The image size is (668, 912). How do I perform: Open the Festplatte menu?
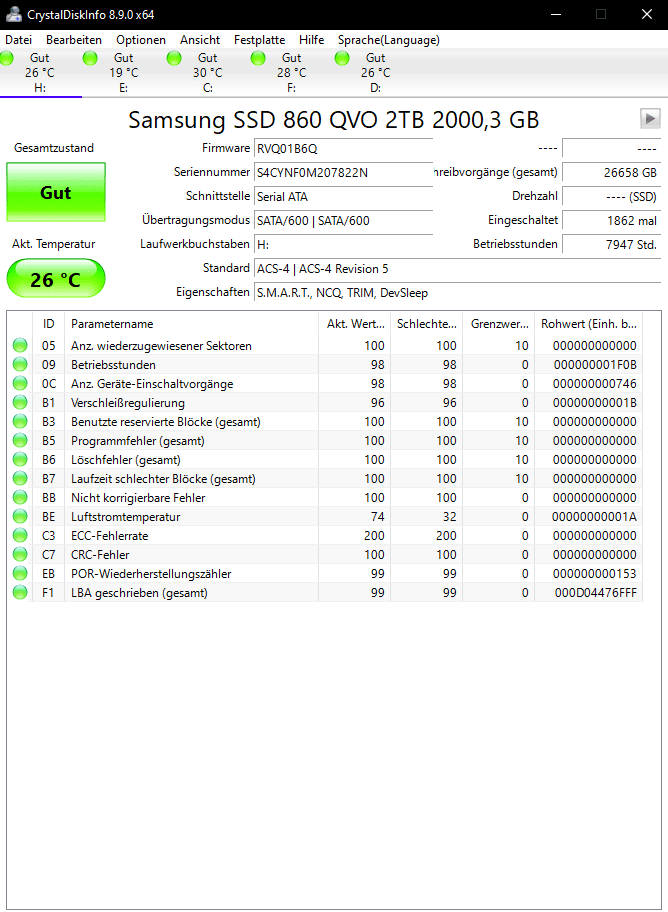260,40
